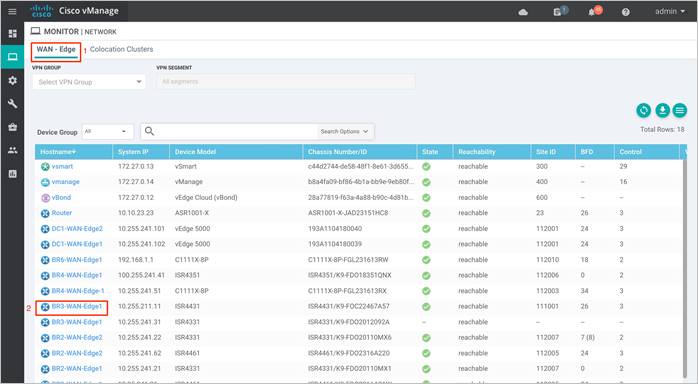Open the Configuration gear sidebar icon

pos(12,80)
